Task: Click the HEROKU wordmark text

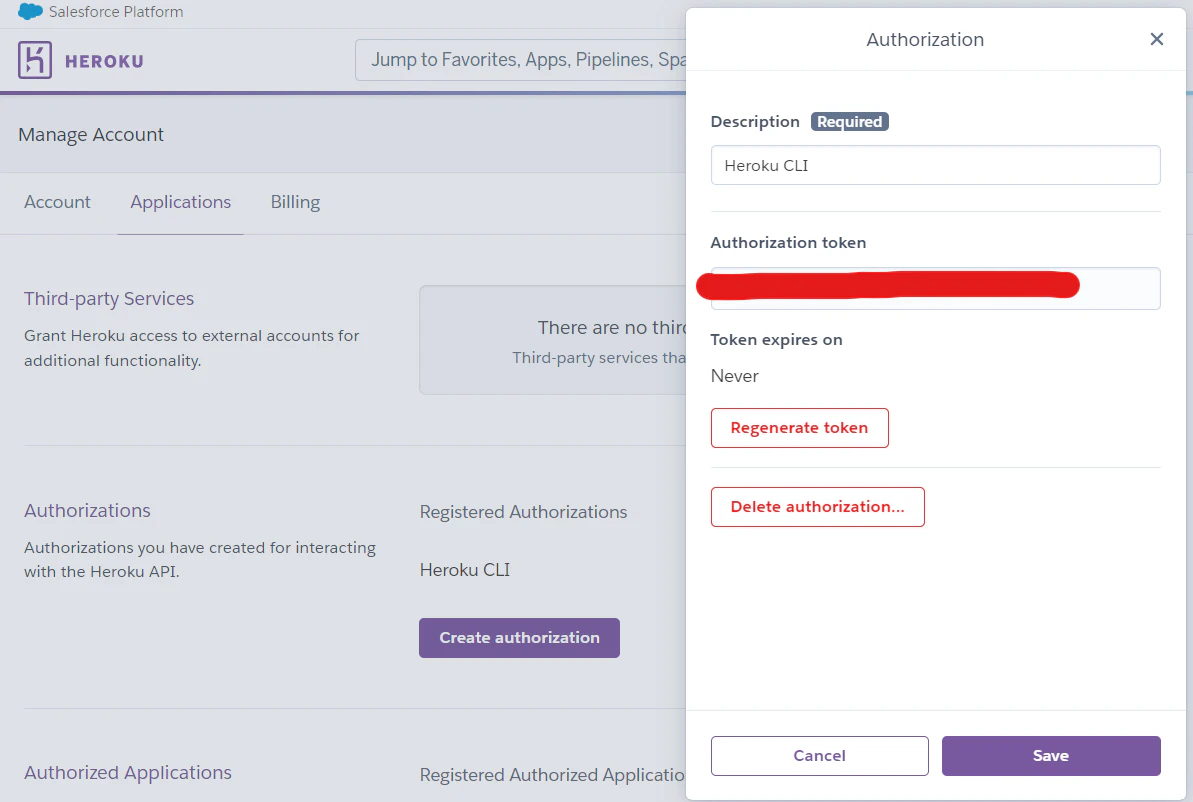Action: click(104, 61)
